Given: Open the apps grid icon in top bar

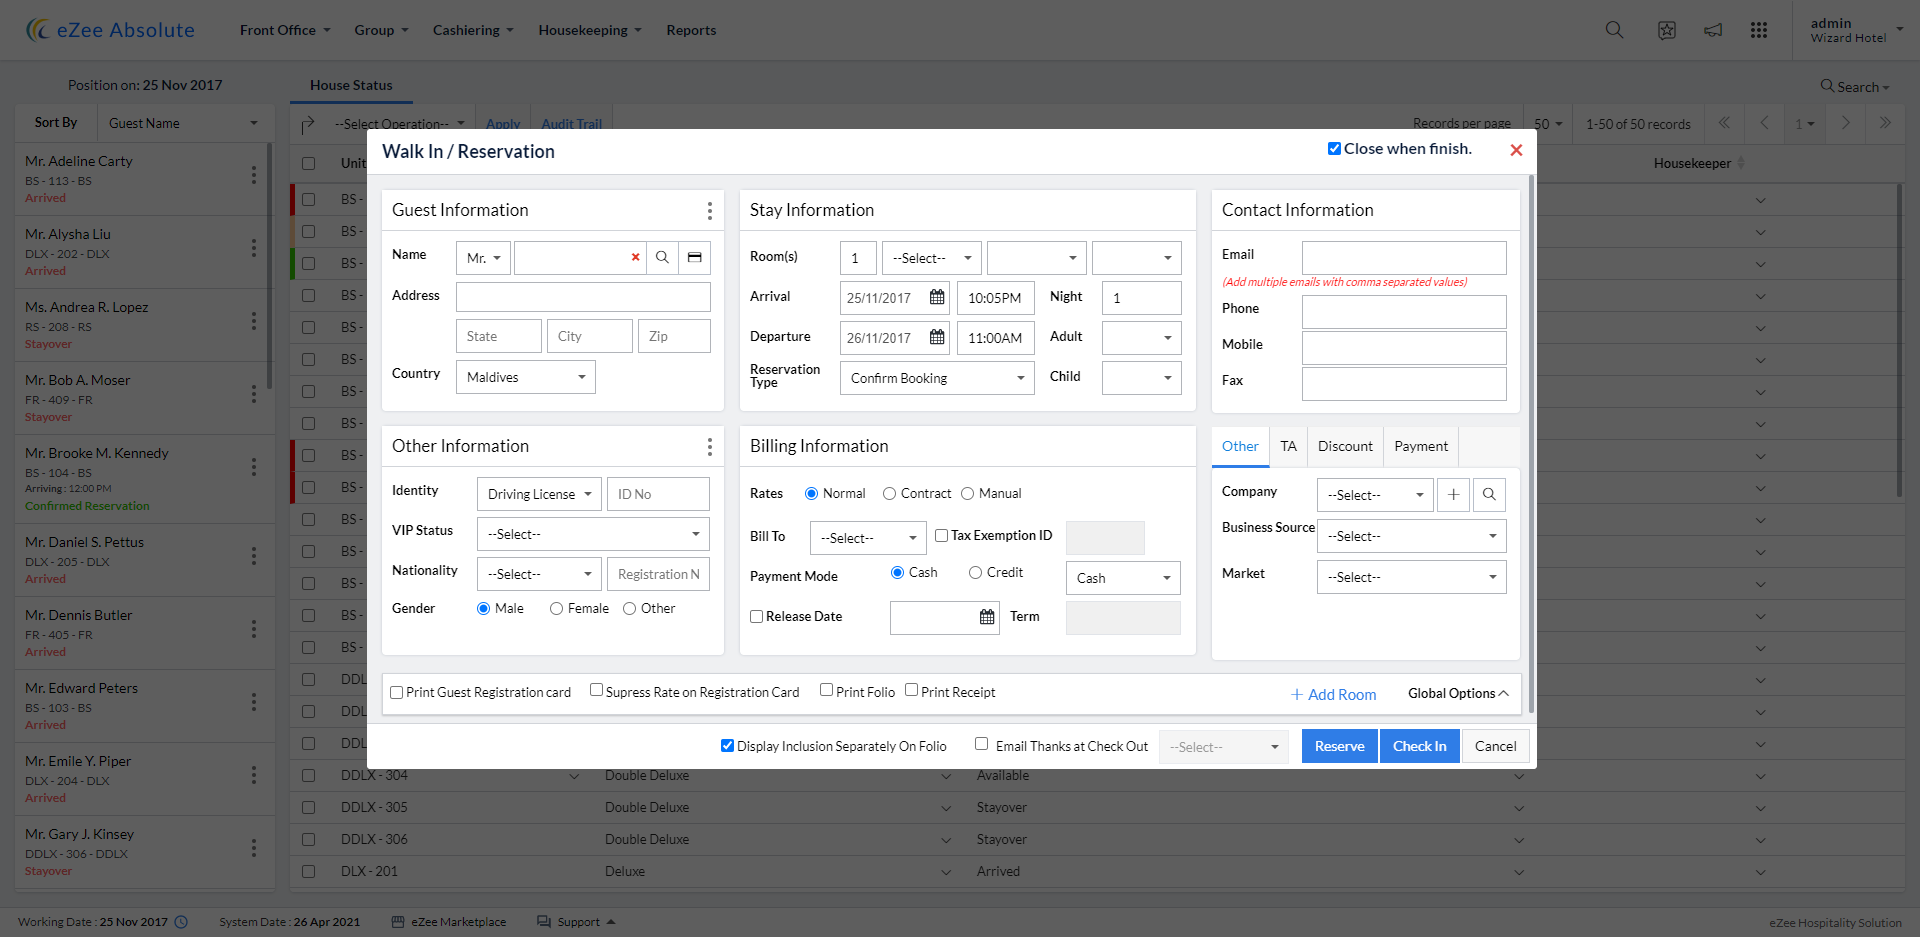Looking at the screenshot, I should pyautogui.click(x=1759, y=30).
